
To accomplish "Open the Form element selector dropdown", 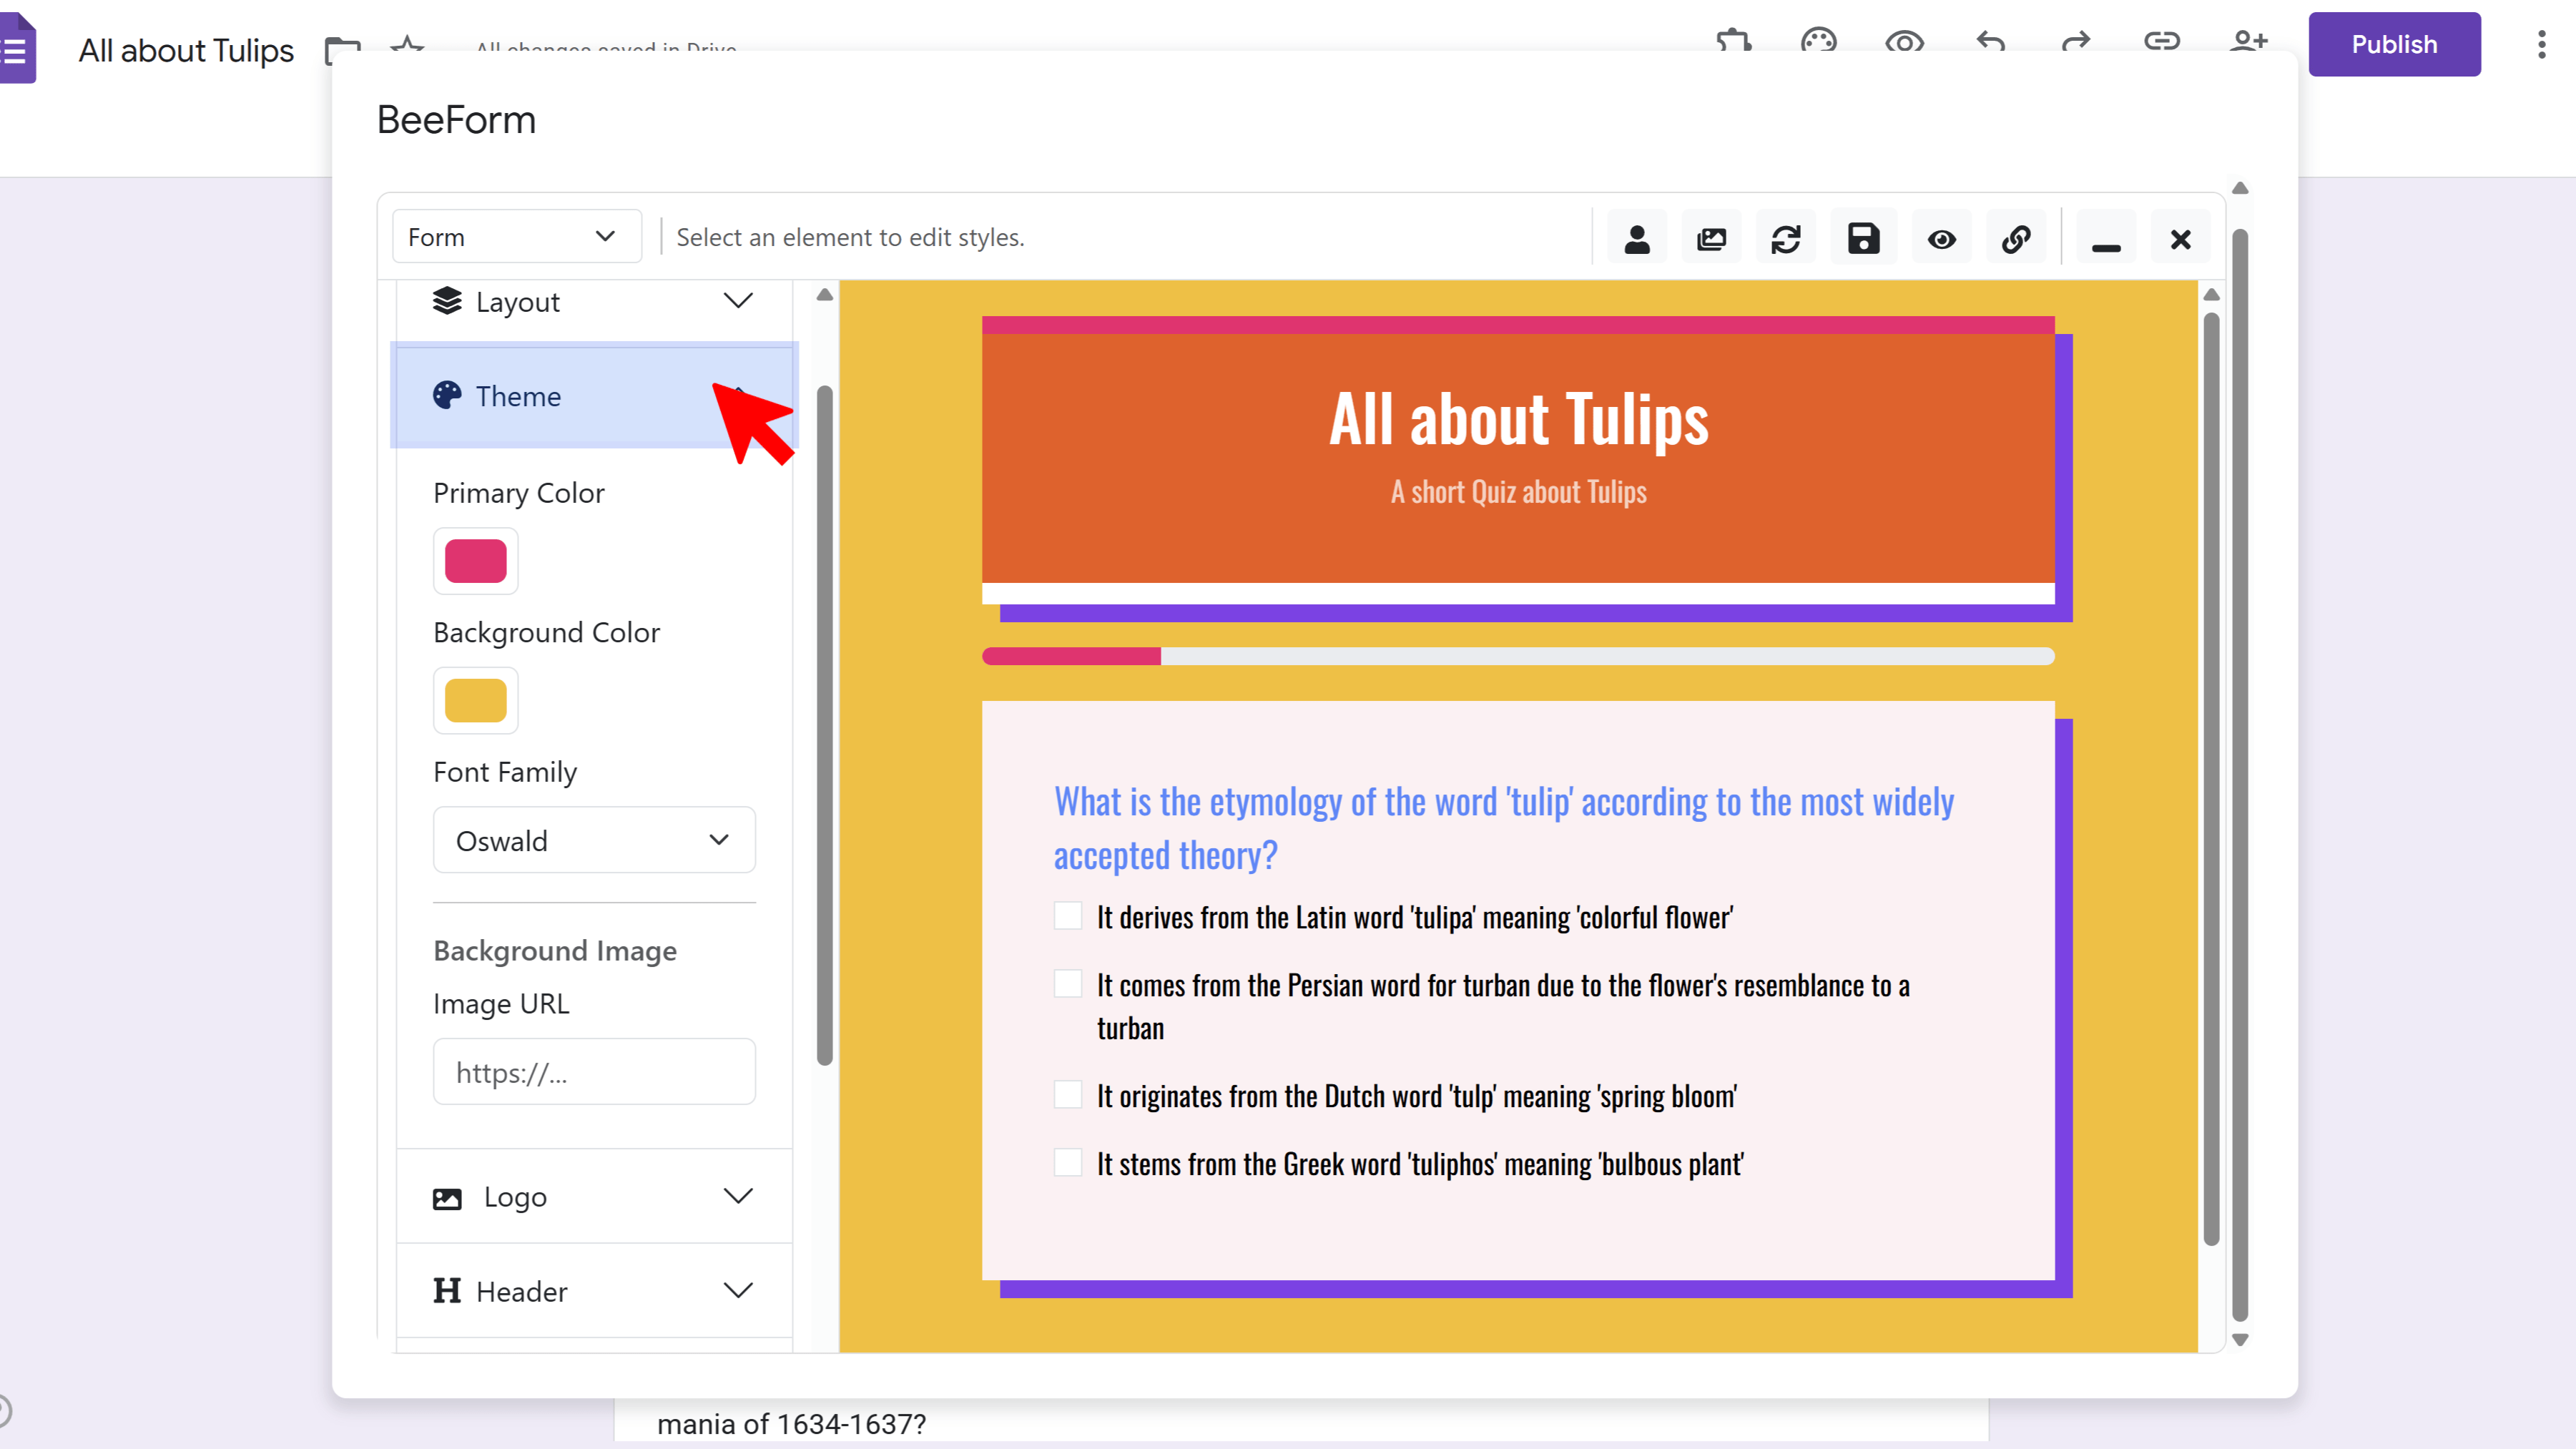I will tap(516, 237).
